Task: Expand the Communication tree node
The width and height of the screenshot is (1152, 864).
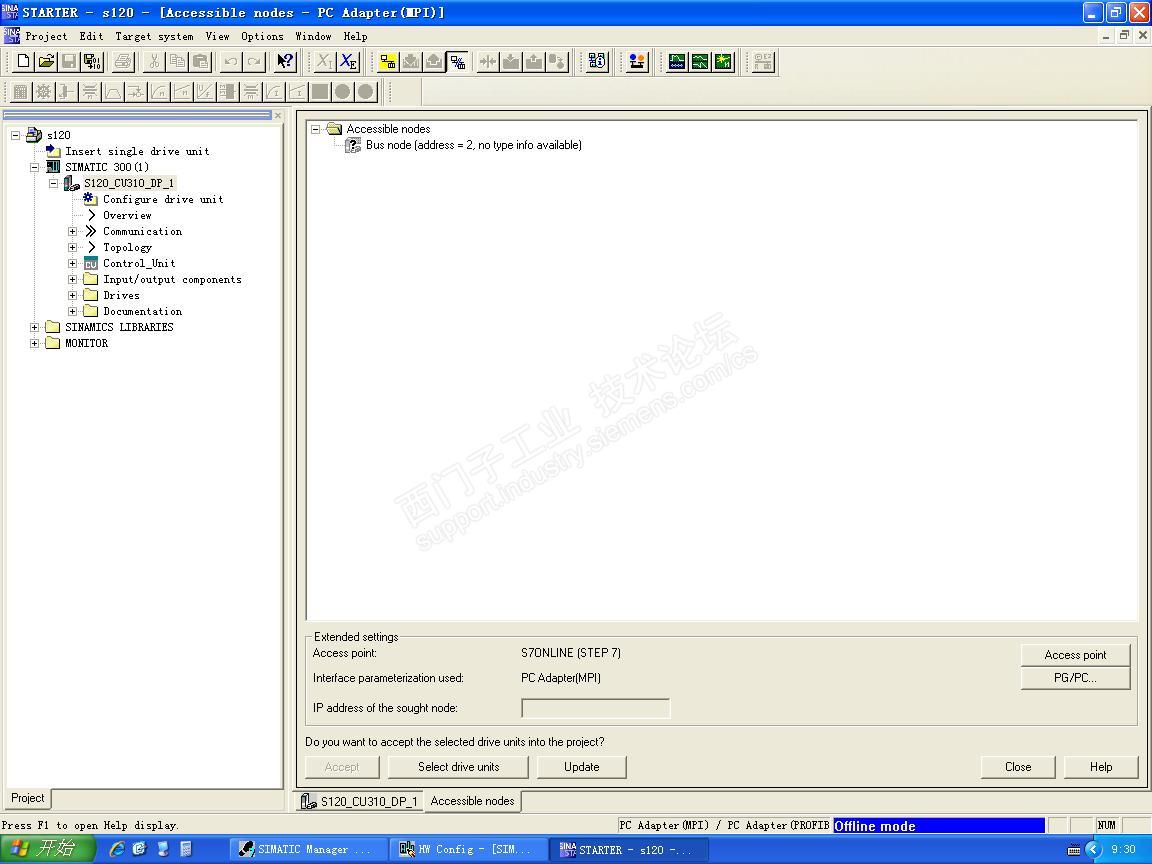Action: coord(73,231)
